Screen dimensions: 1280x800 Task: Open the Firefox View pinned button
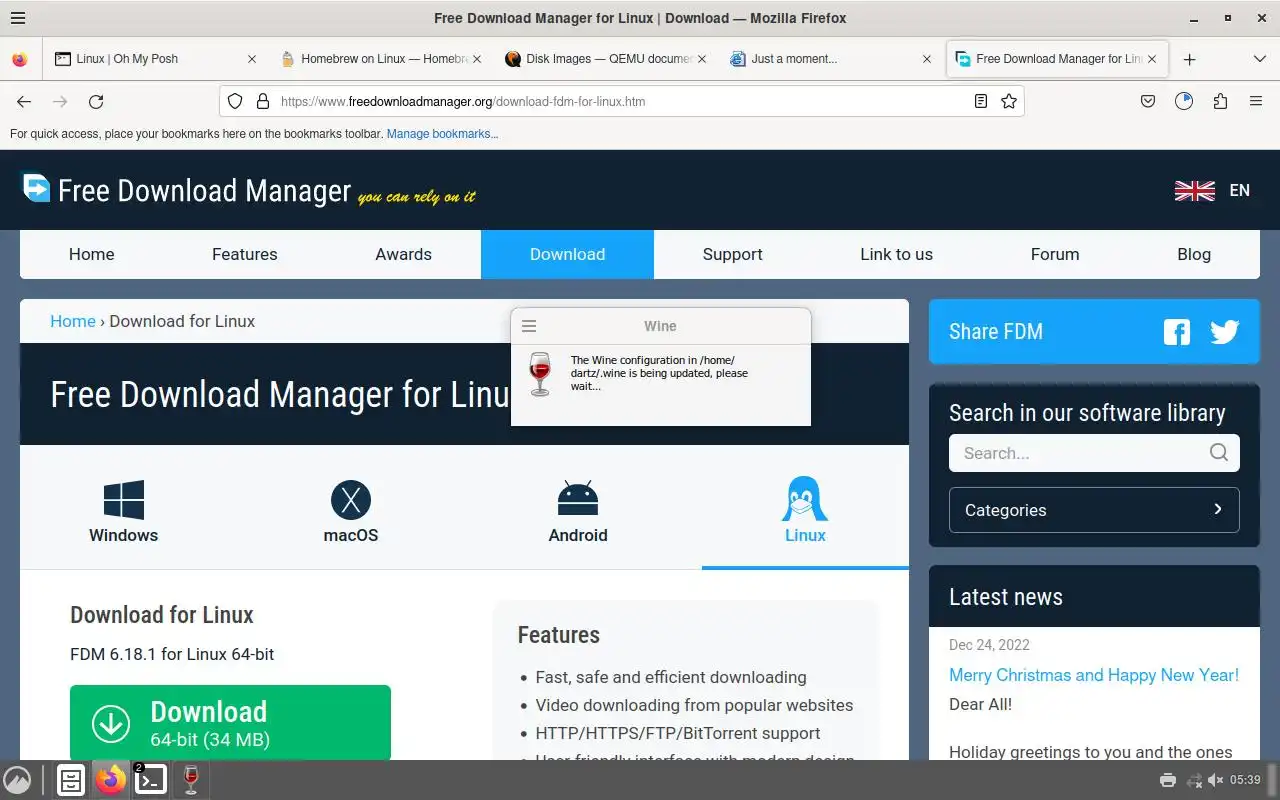click(19, 59)
